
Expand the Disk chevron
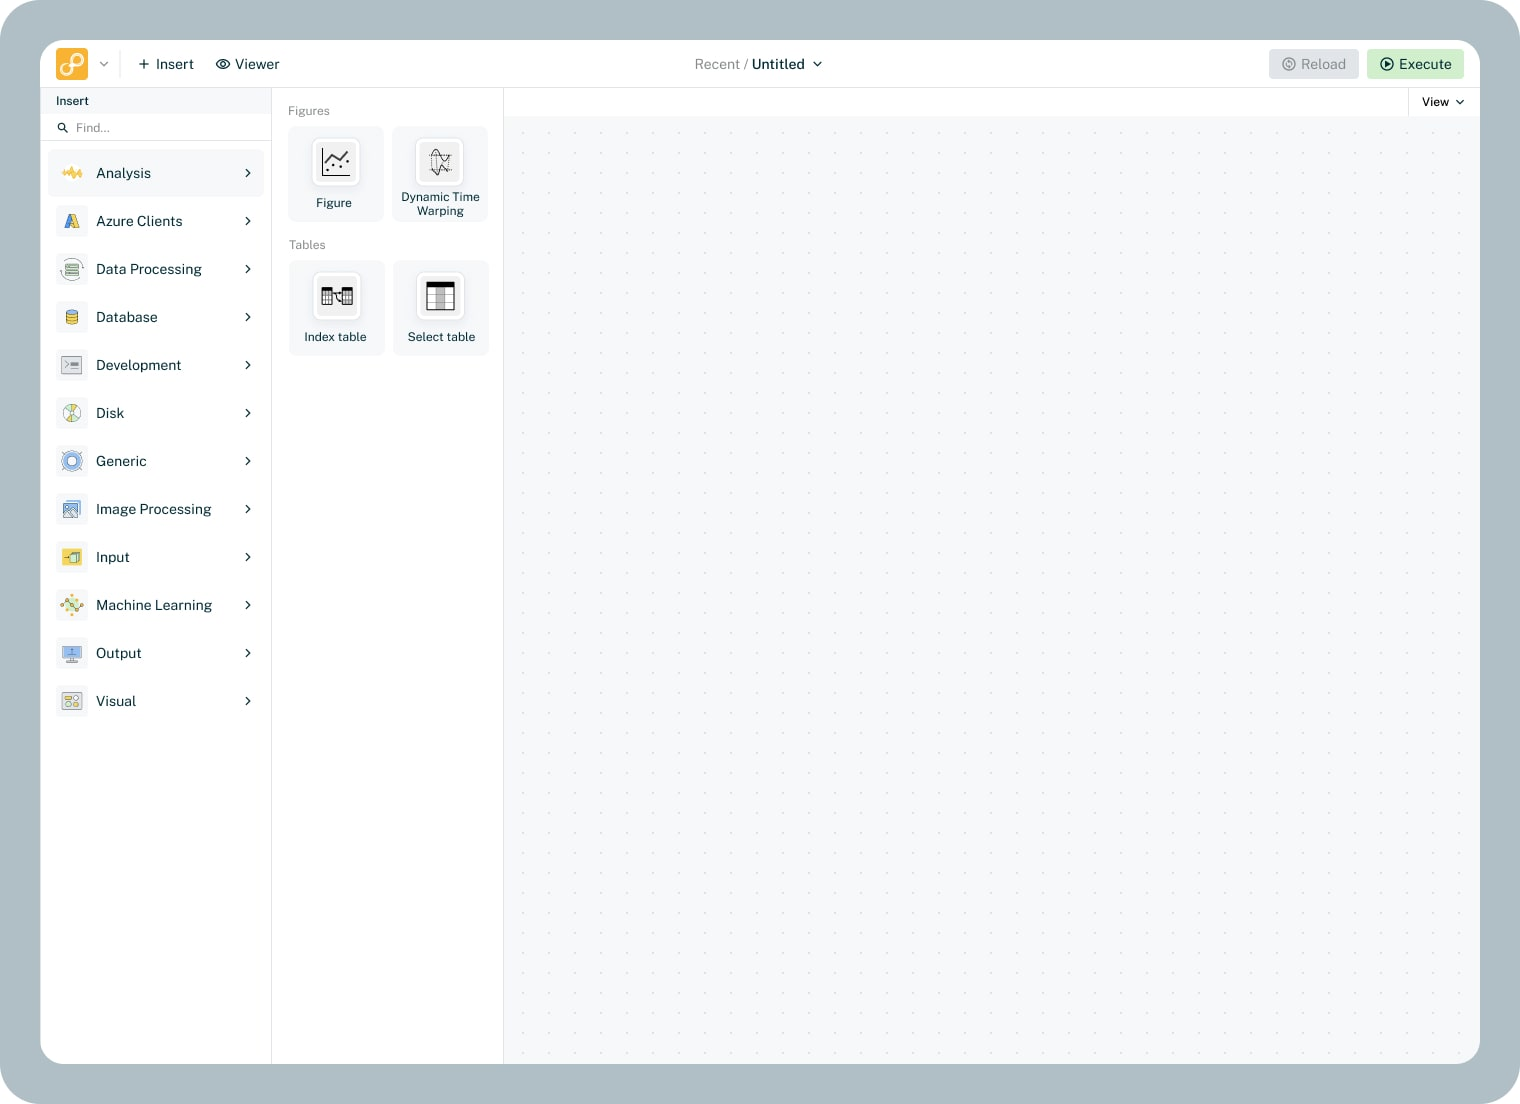[248, 413]
